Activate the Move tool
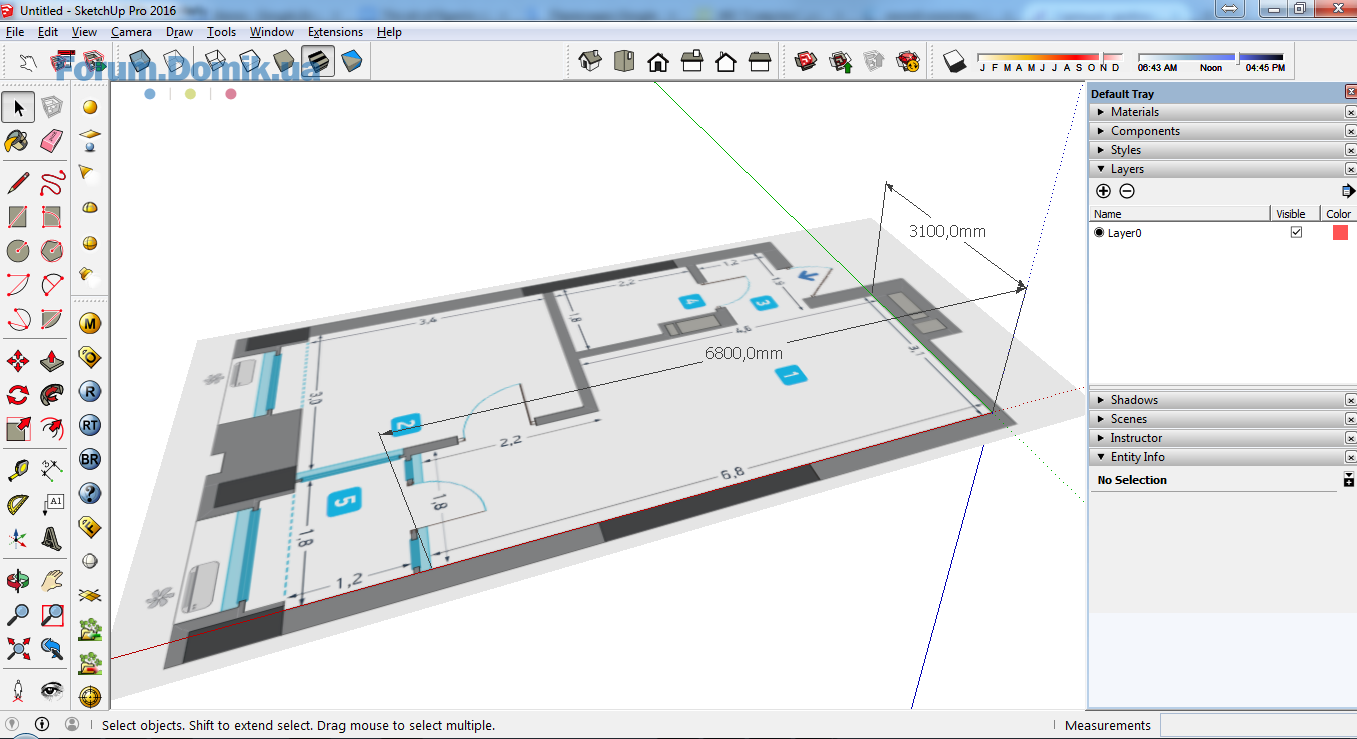The width and height of the screenshot is (1357, 739). tap(18, 361)
